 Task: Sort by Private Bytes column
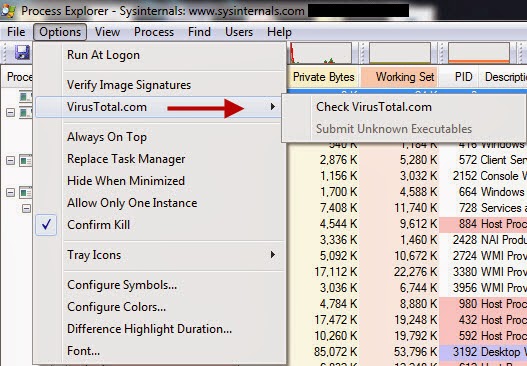pyautogui.click(x=324, y=77)
